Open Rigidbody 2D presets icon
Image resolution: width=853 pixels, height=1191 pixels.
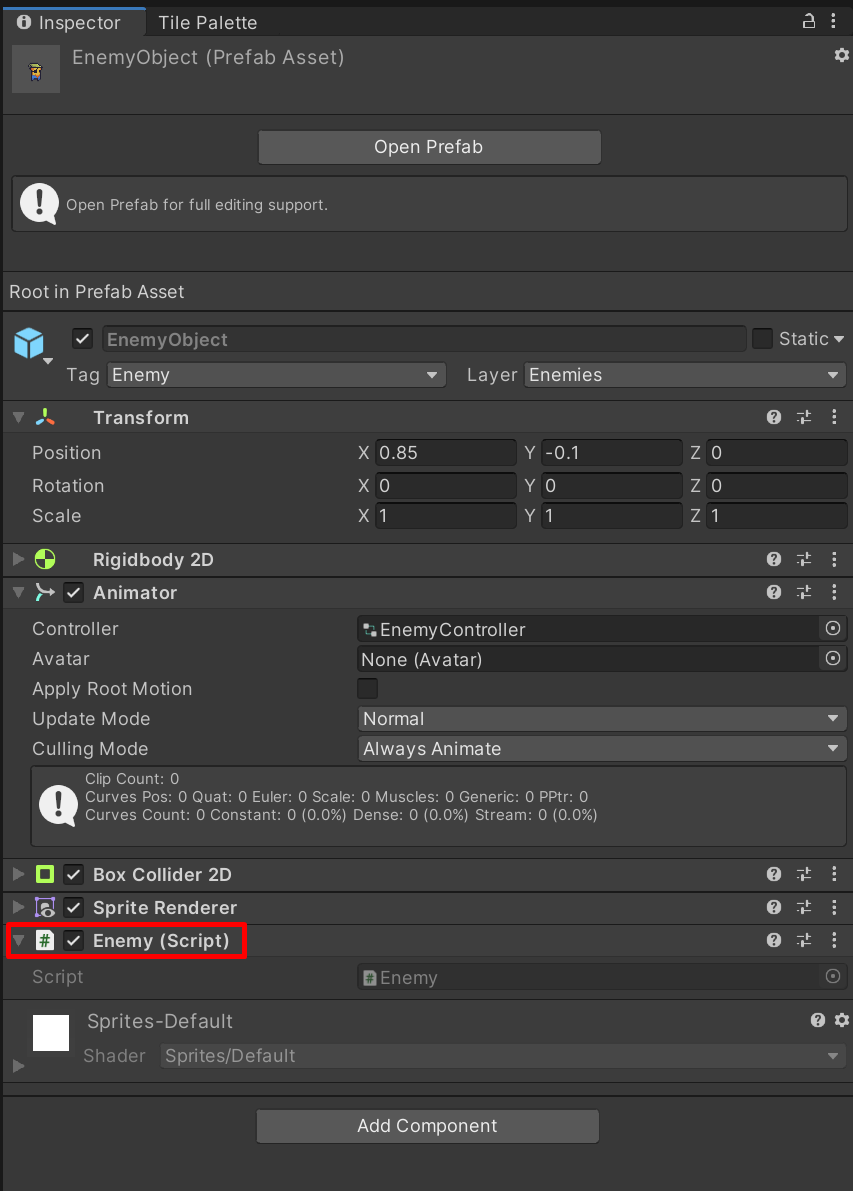[x=804, y=559]
